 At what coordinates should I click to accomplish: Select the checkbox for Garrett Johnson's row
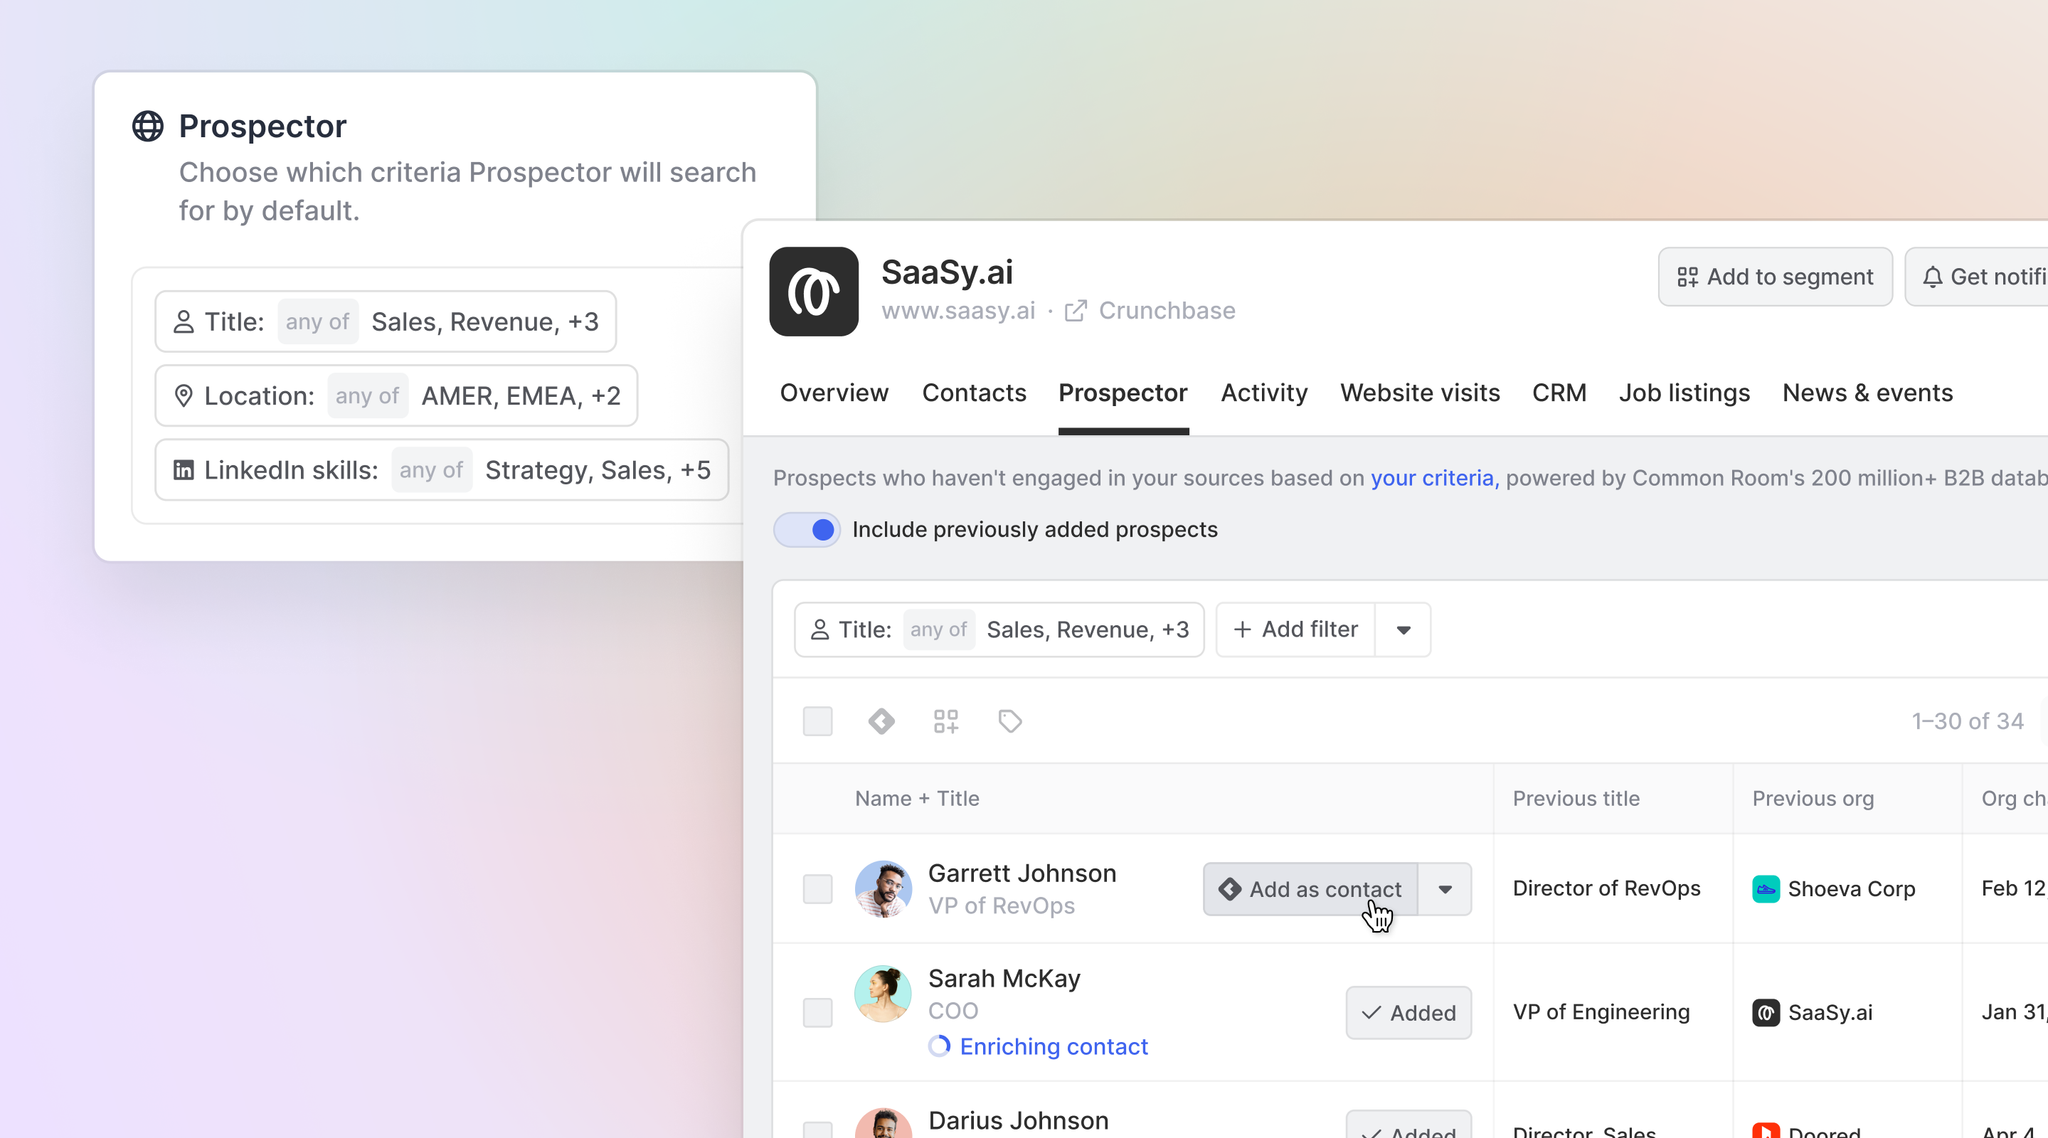(818, 889)
